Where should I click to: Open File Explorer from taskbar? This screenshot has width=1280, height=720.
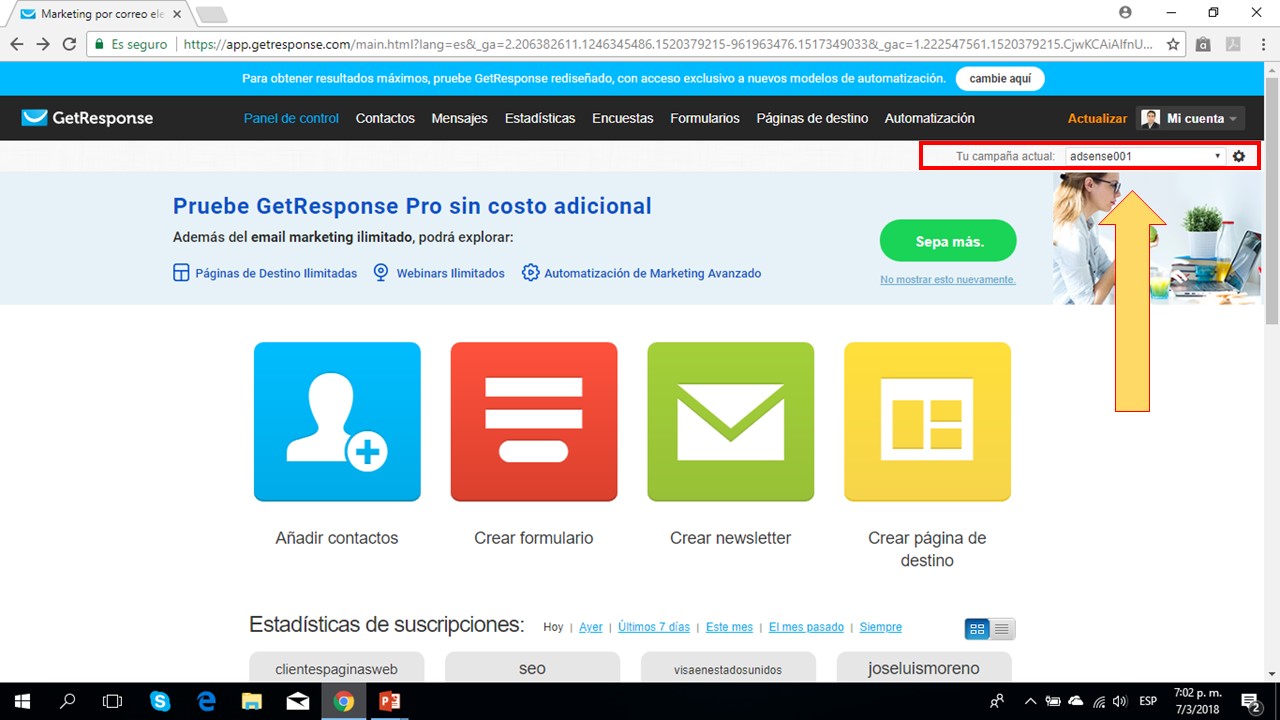pos(252,701)
